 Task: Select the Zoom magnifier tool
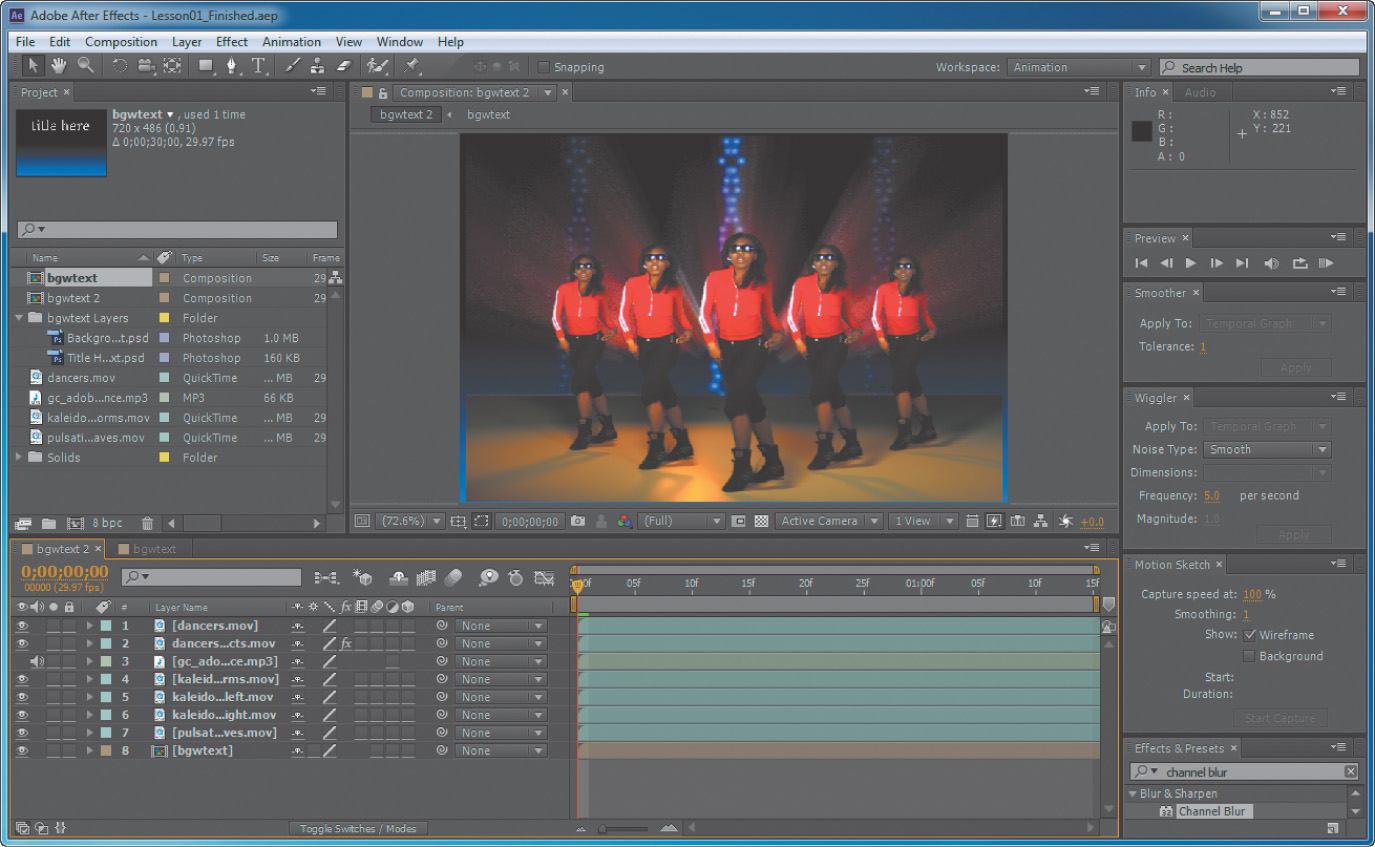pyautogui.click(x=85, y=66)
